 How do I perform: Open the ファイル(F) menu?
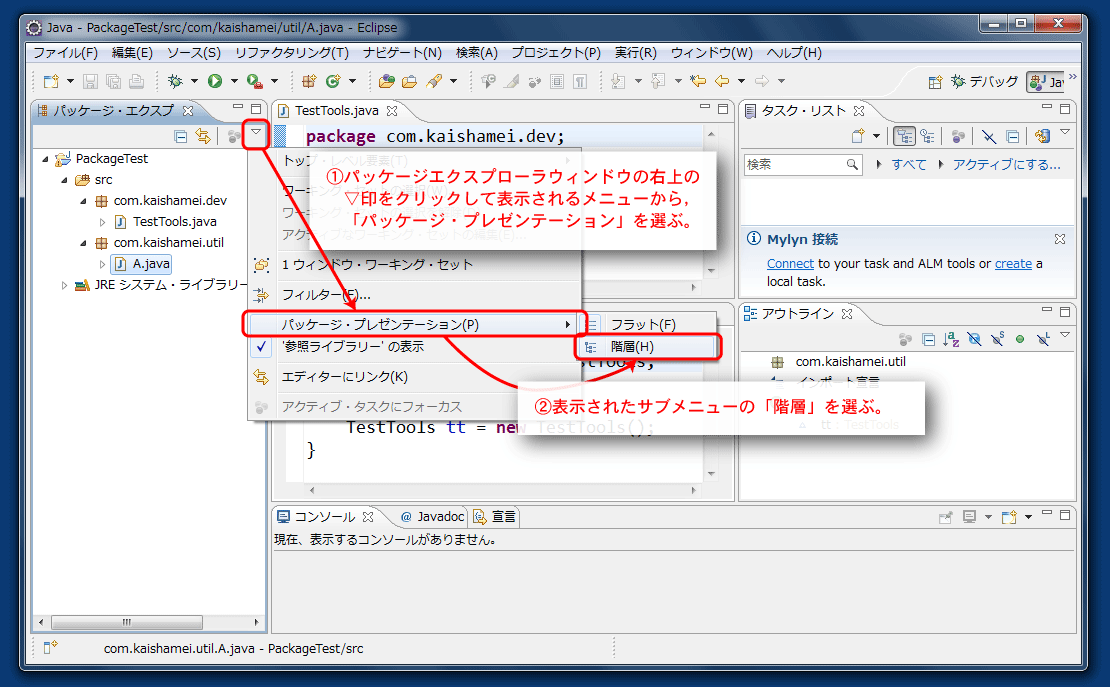pyautogui.click(x=65, y=52)
